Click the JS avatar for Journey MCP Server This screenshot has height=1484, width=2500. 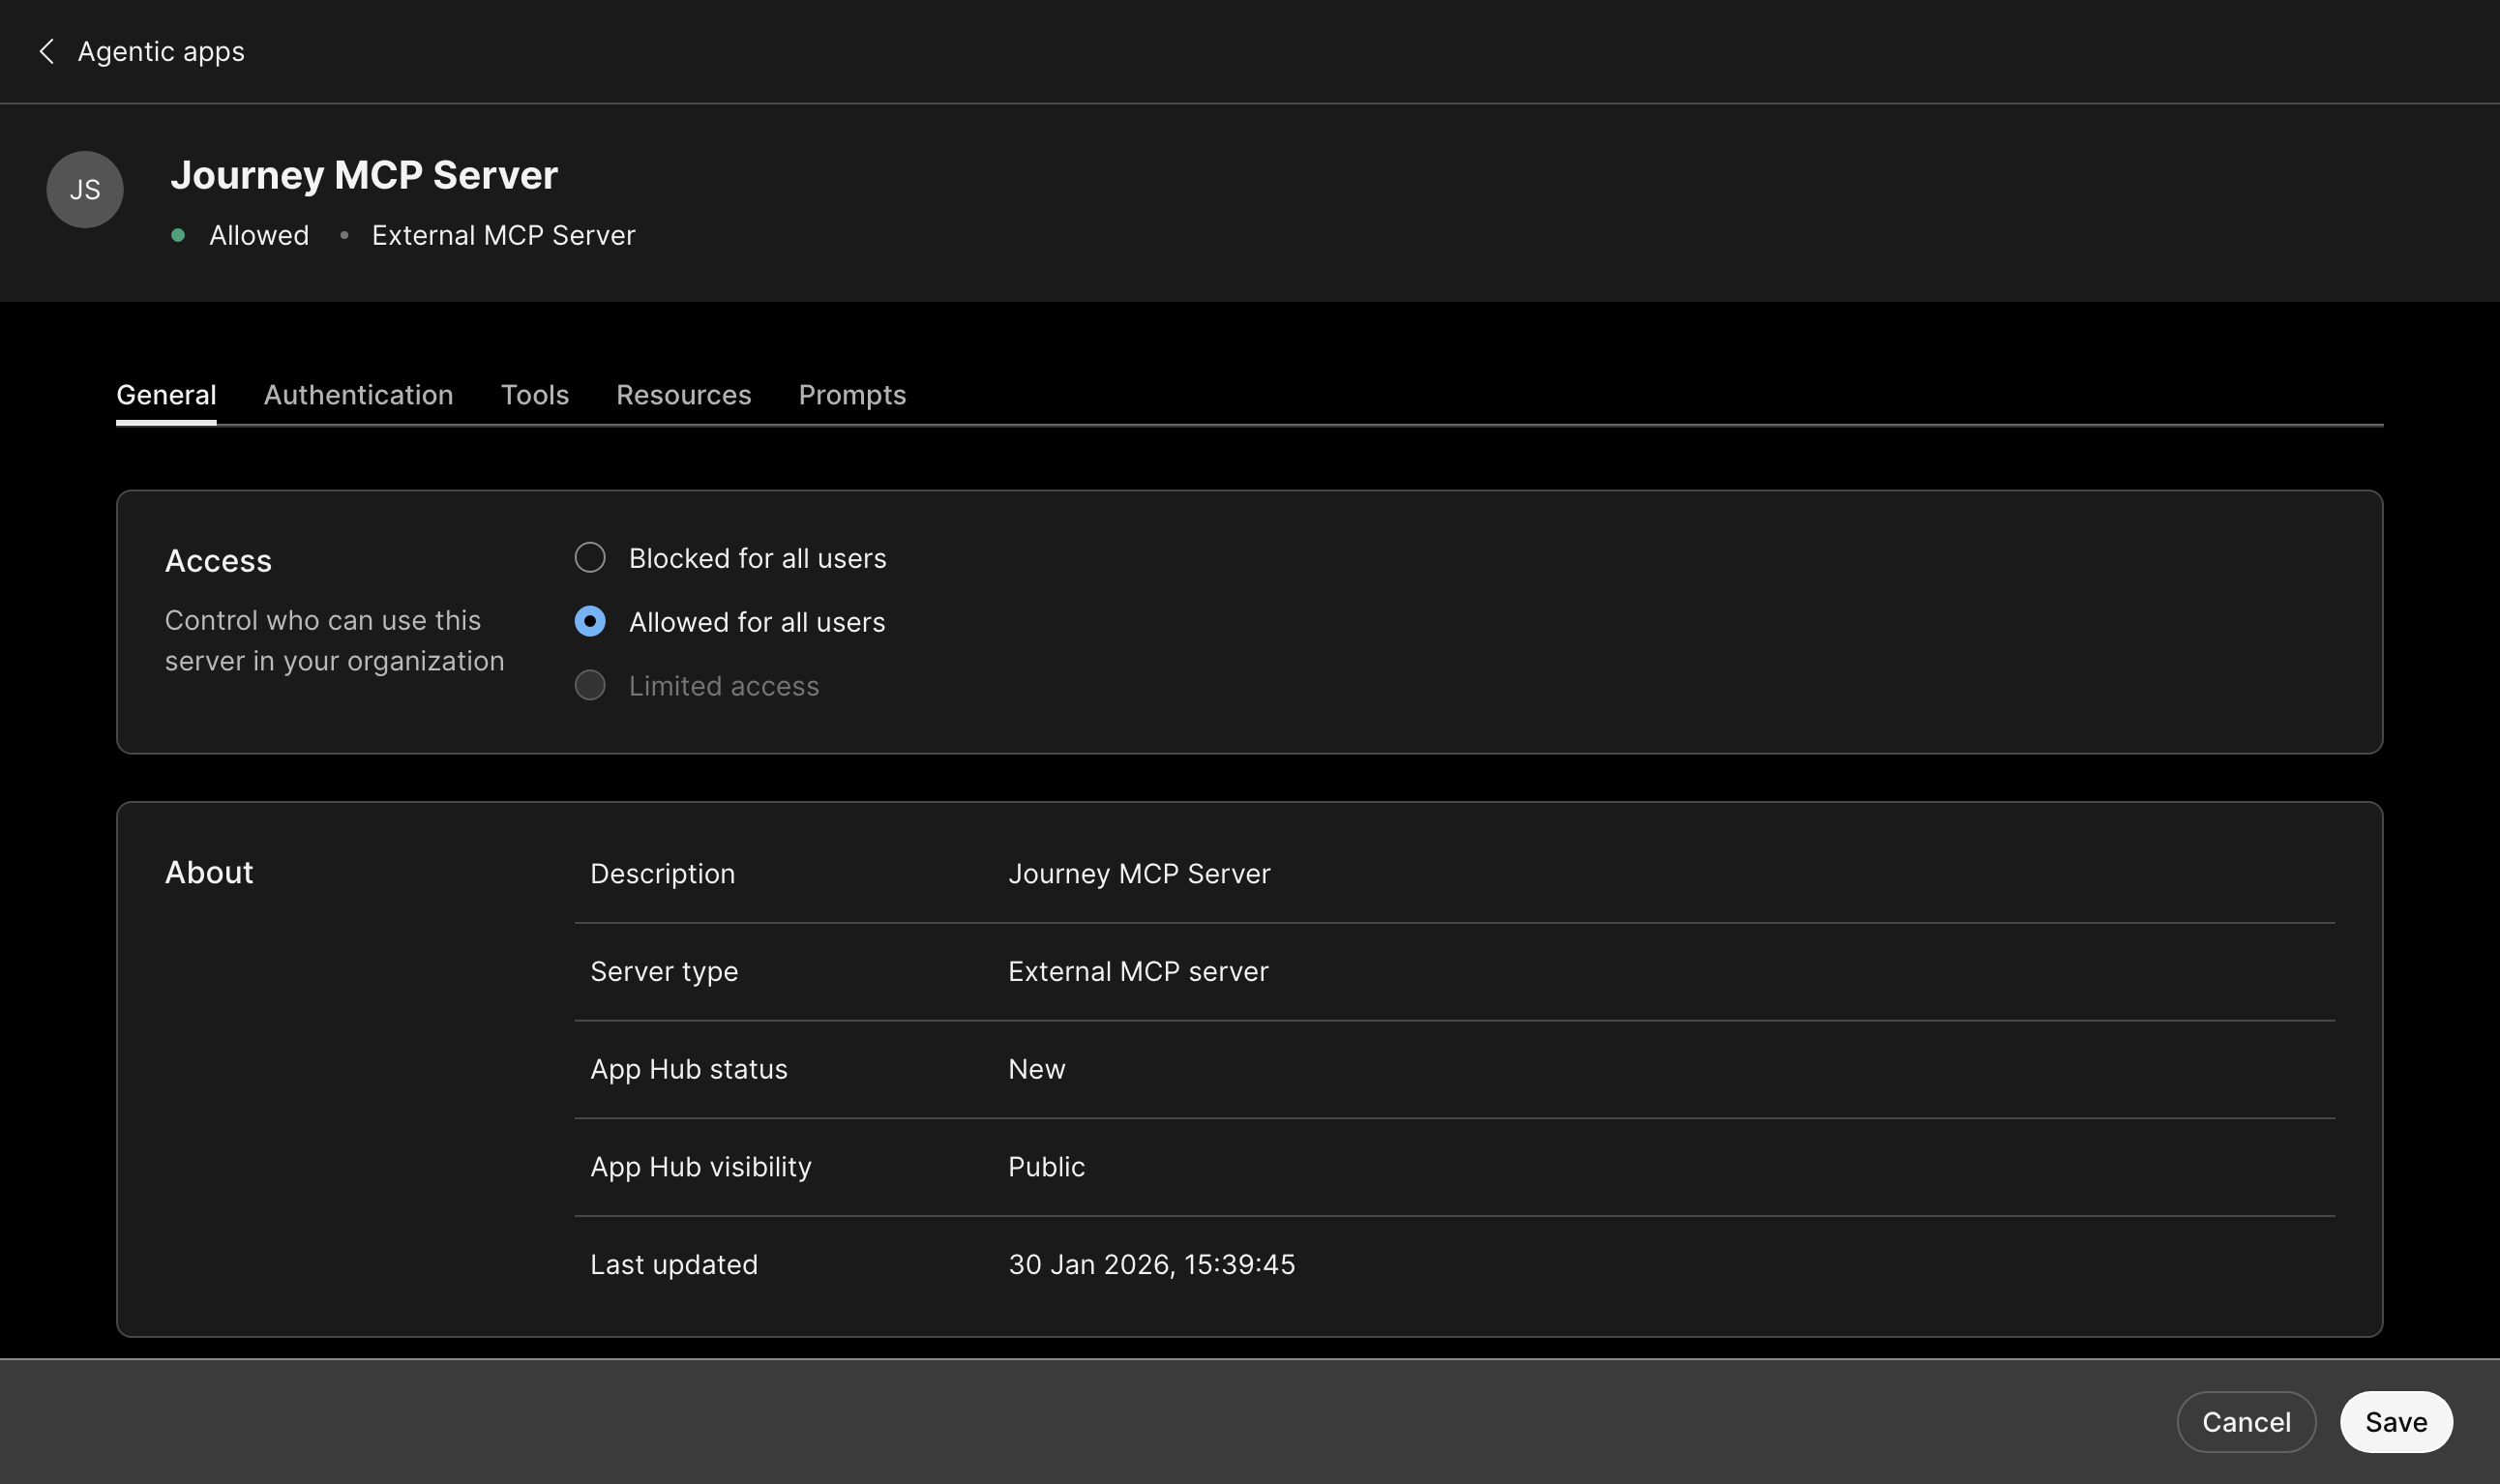[84, 189]
